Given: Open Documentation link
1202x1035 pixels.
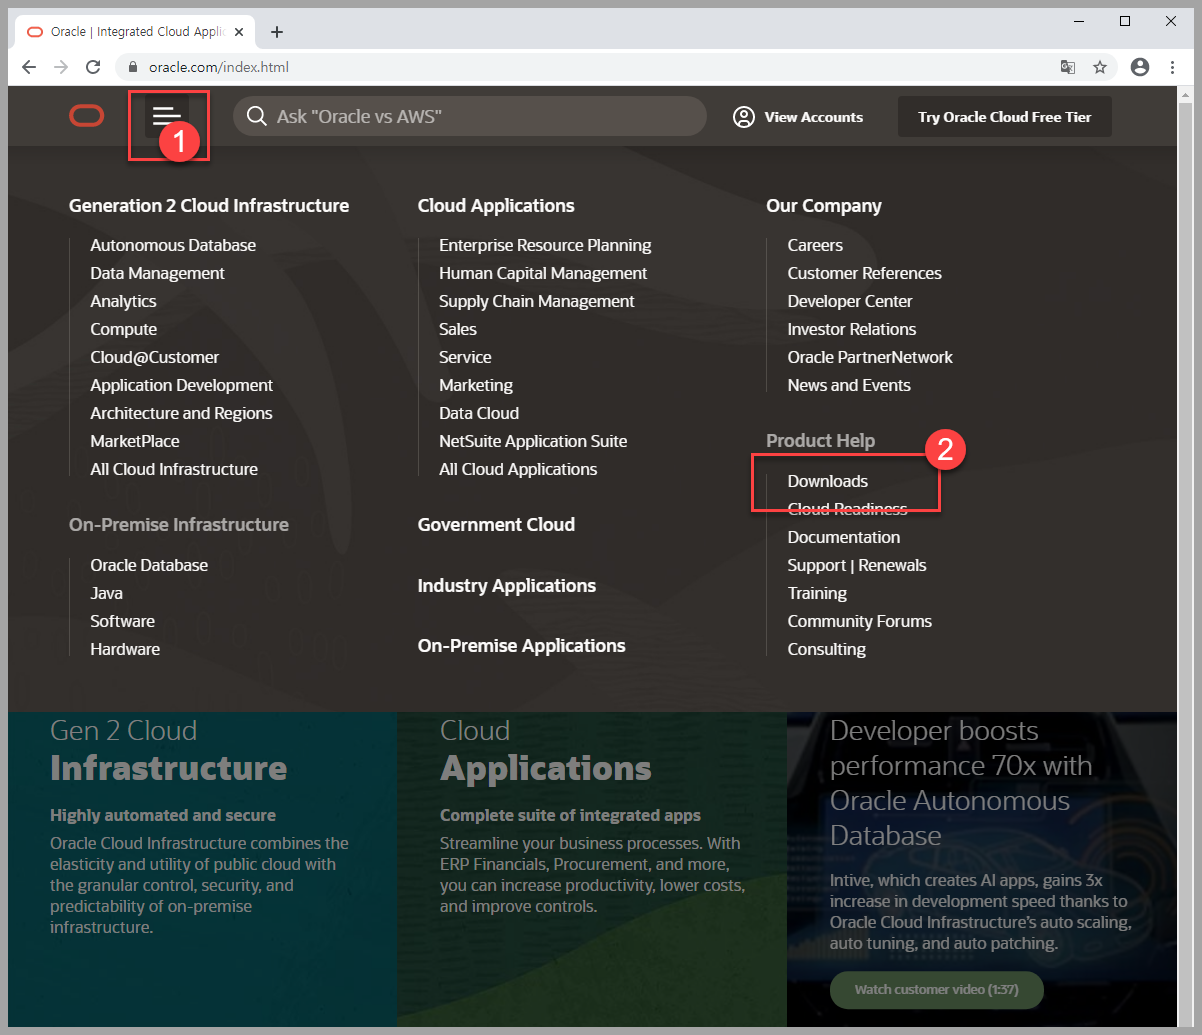Looking at the screenshot, I should (x=844, y=537).
